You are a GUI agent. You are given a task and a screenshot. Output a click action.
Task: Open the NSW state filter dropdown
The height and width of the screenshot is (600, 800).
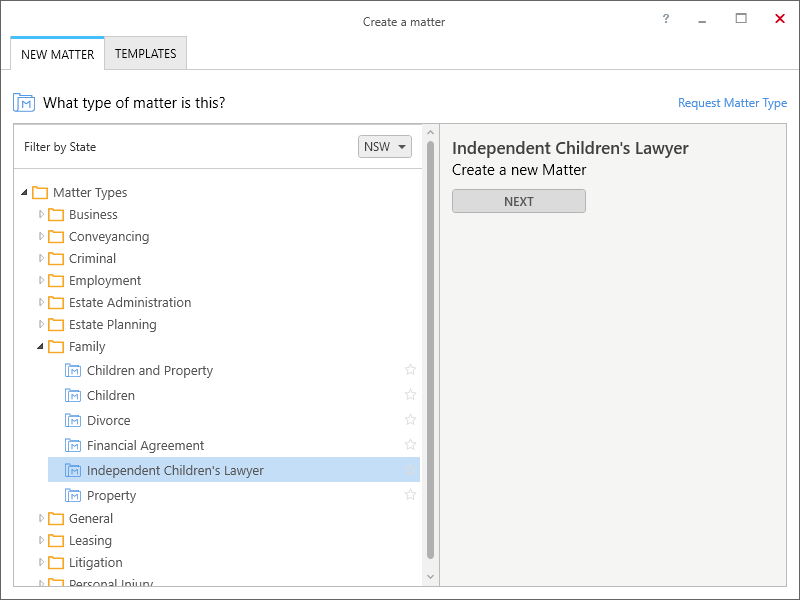point(385,146)
